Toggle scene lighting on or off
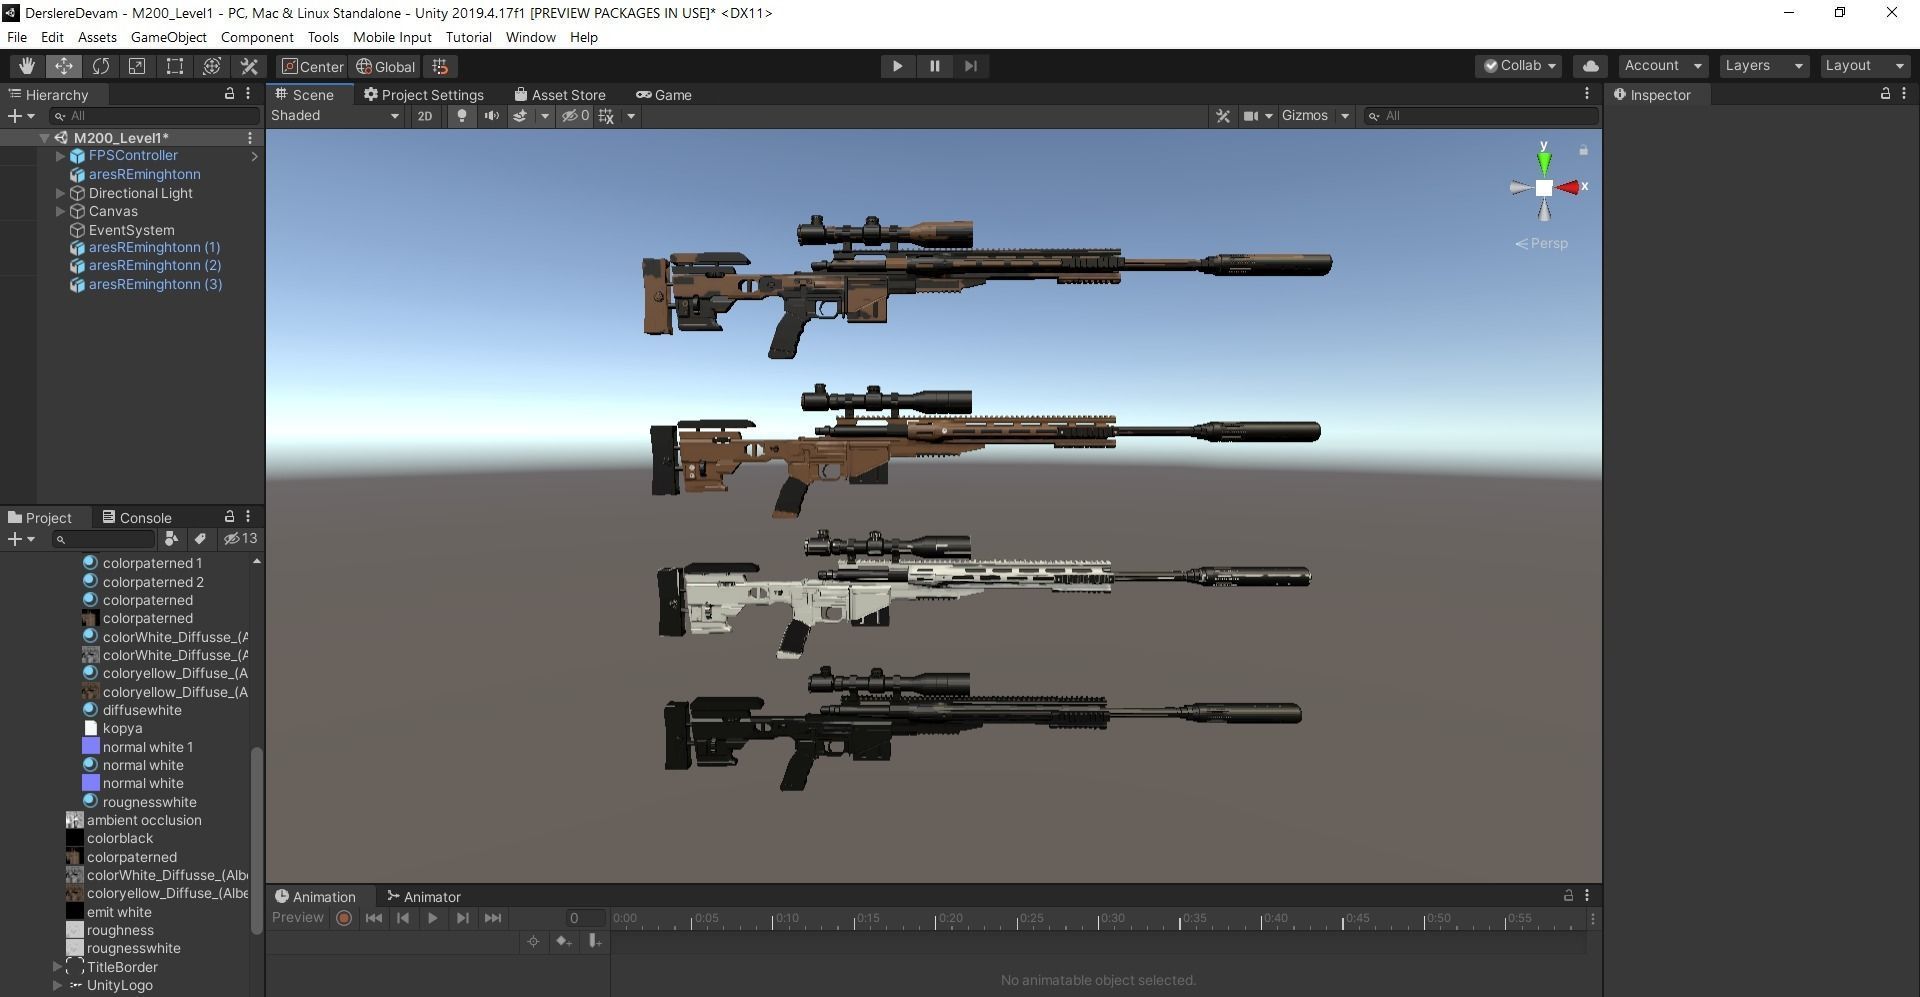The width and height of the screenshot is (1920, 997). tap(461, 116)
